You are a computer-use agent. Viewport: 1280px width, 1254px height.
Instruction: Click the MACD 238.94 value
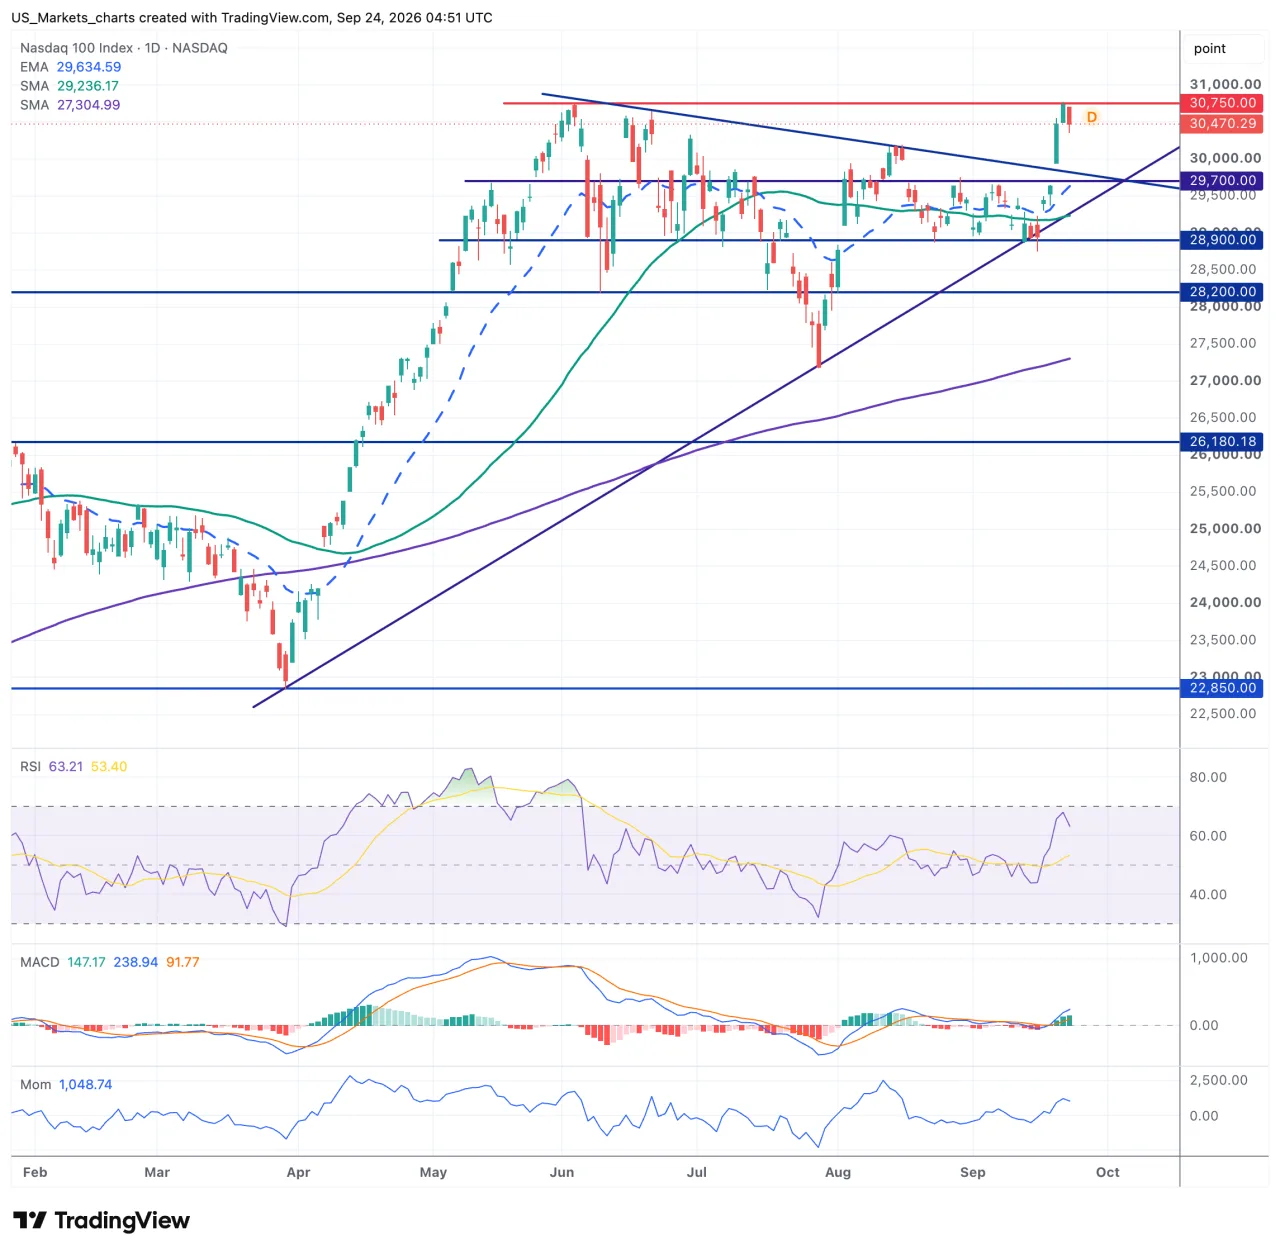point(136,962)
